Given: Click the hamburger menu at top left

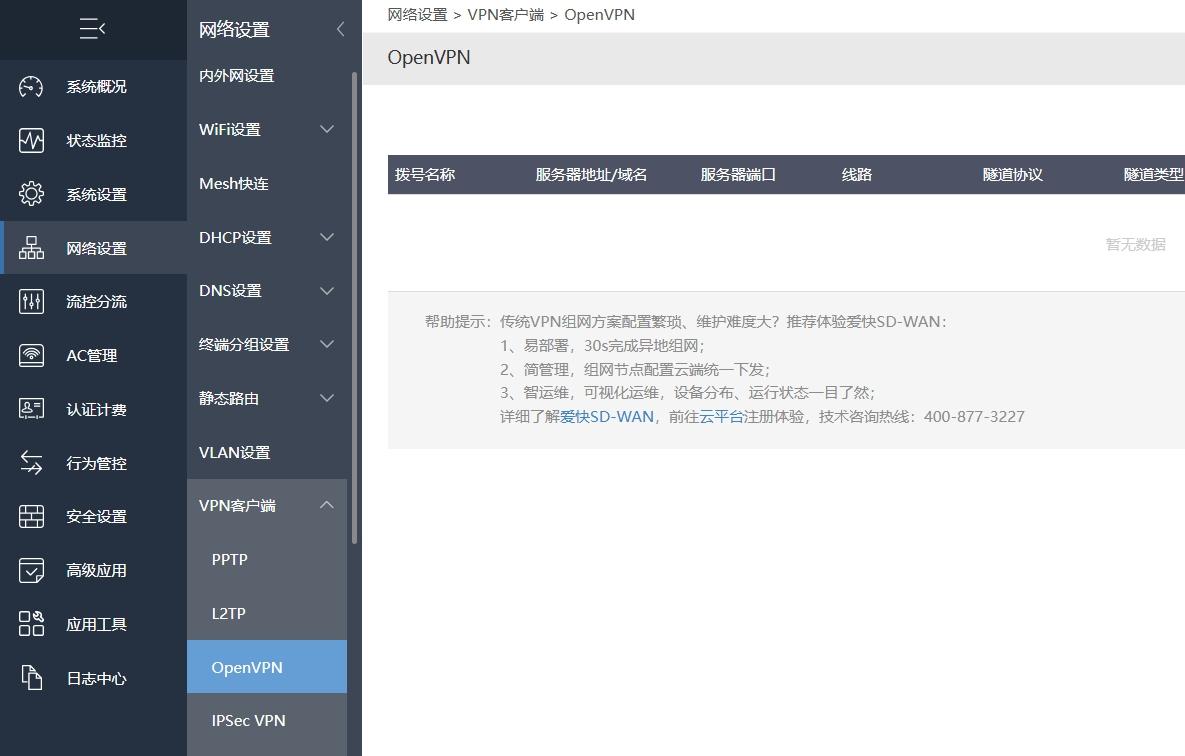Looking at the screenshot, I should (93, 28).
